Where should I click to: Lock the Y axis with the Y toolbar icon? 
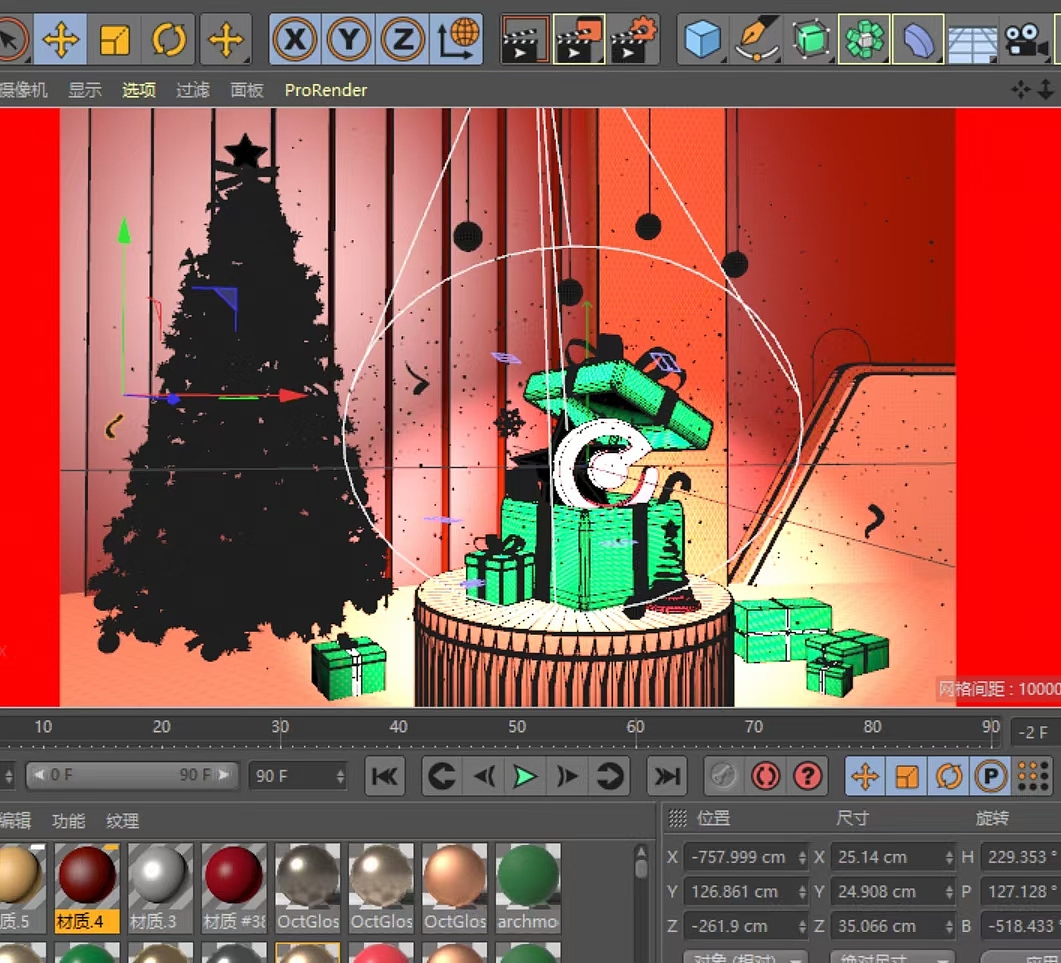tap(350, 38)
